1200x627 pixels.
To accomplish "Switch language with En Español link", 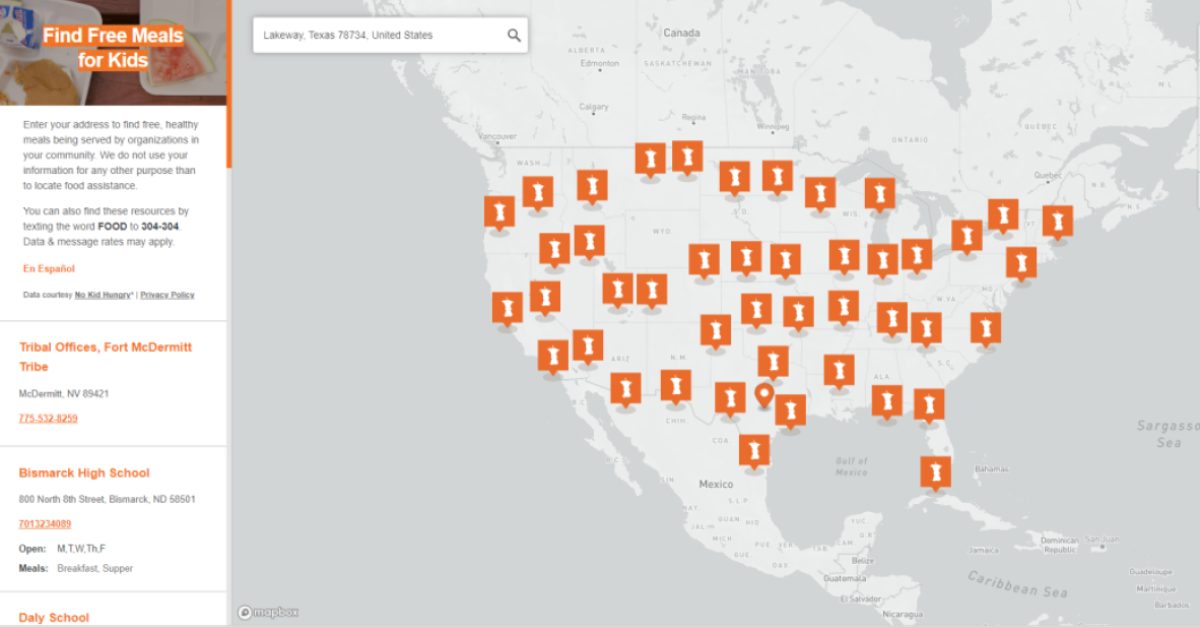I will 49,268.
